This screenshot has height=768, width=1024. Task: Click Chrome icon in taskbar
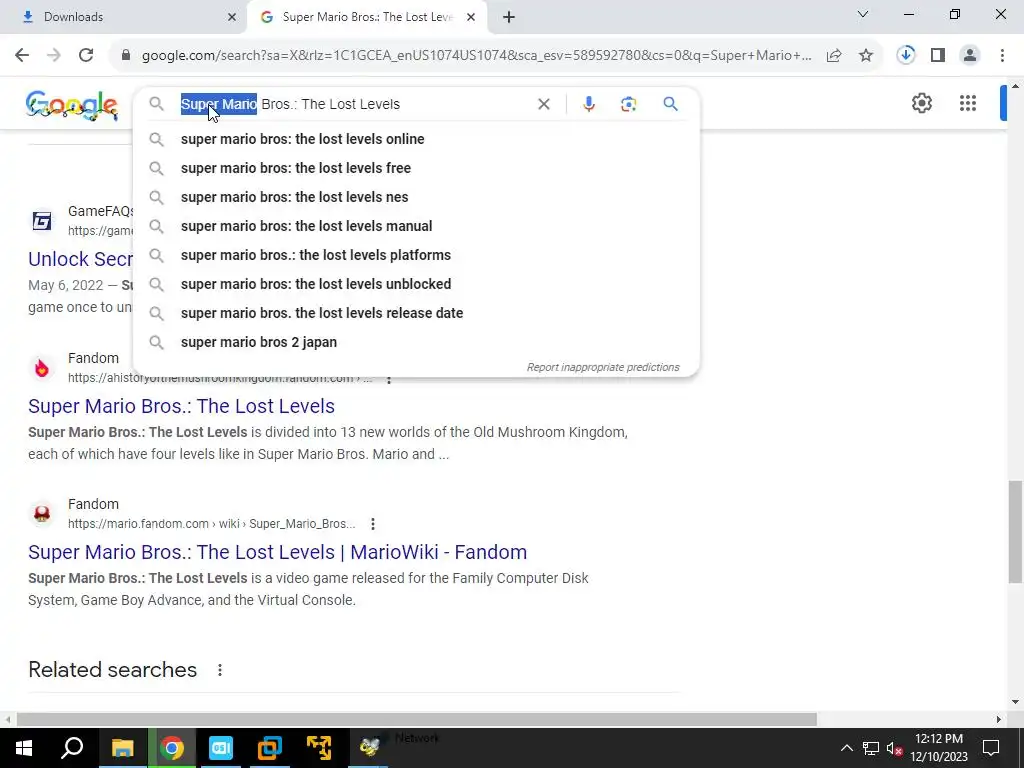pos(172,748)
